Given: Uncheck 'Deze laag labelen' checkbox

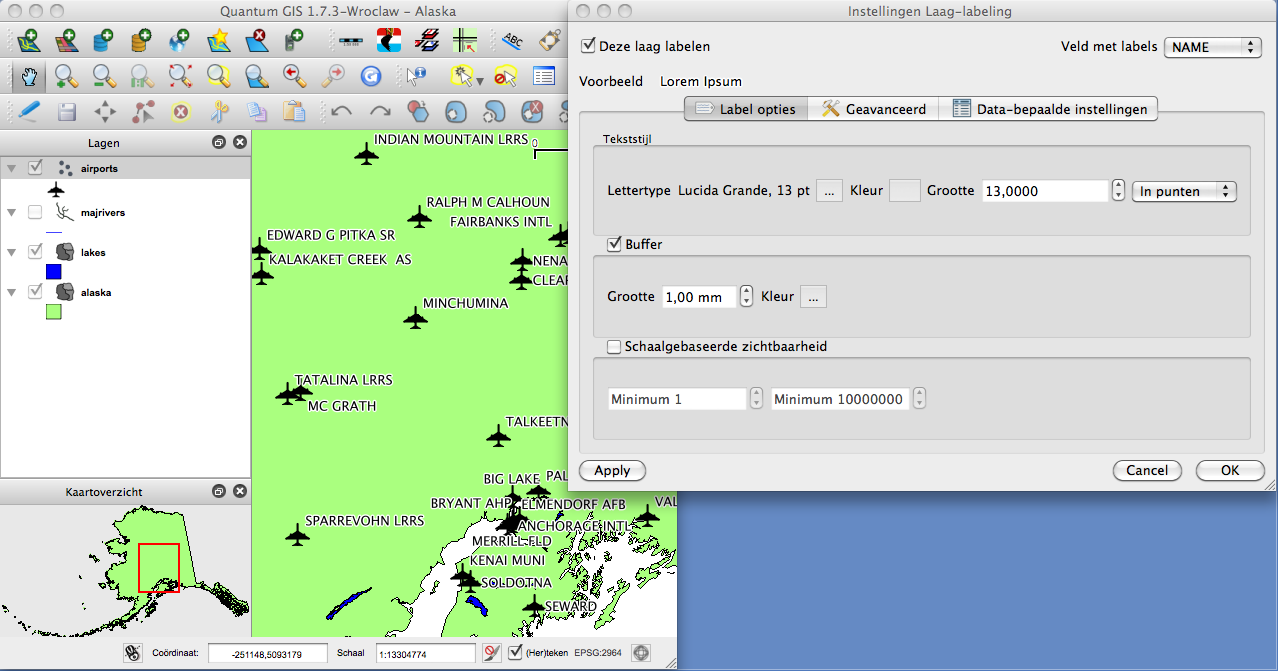Looking at the screenshot, I should [588, 46].
